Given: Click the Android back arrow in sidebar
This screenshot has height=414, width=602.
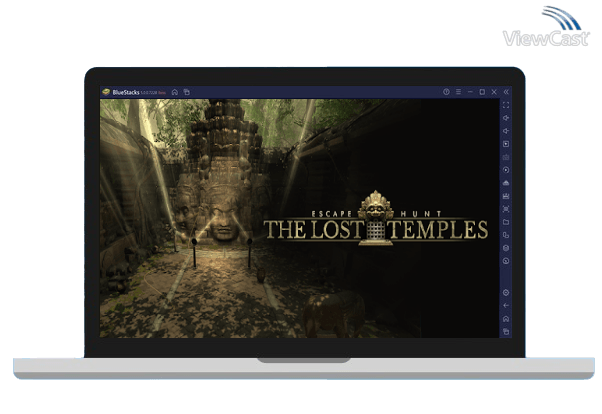Looking at the screenshot, I should tap(506, 306).
